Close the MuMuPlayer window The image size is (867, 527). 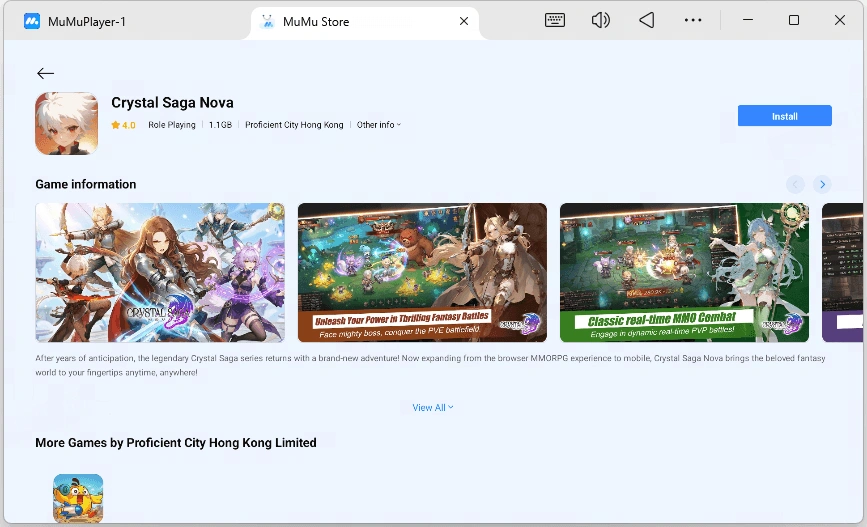pyautogui.click(x=839, y=20)
